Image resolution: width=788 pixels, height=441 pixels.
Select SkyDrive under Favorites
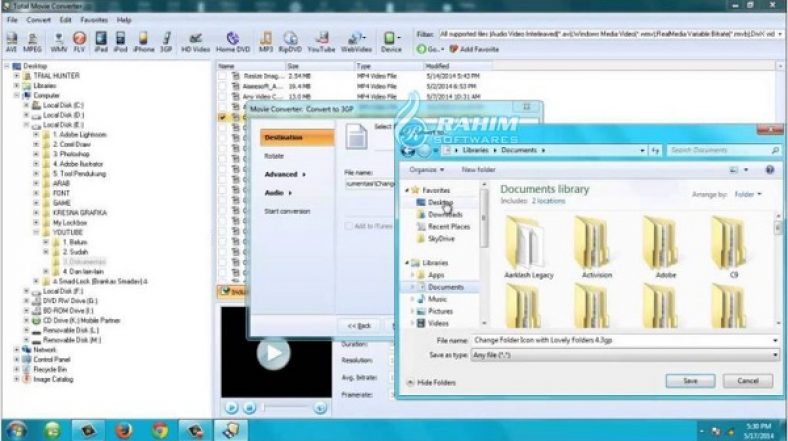point(436,239)
